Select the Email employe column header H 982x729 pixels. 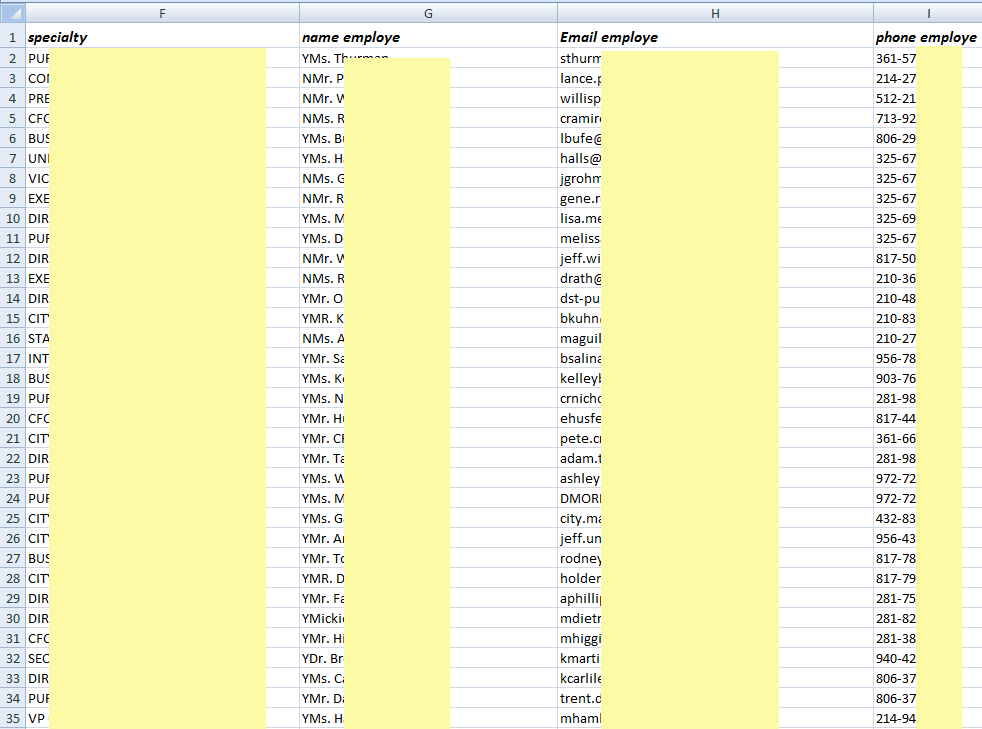click(x=715, y=13)
